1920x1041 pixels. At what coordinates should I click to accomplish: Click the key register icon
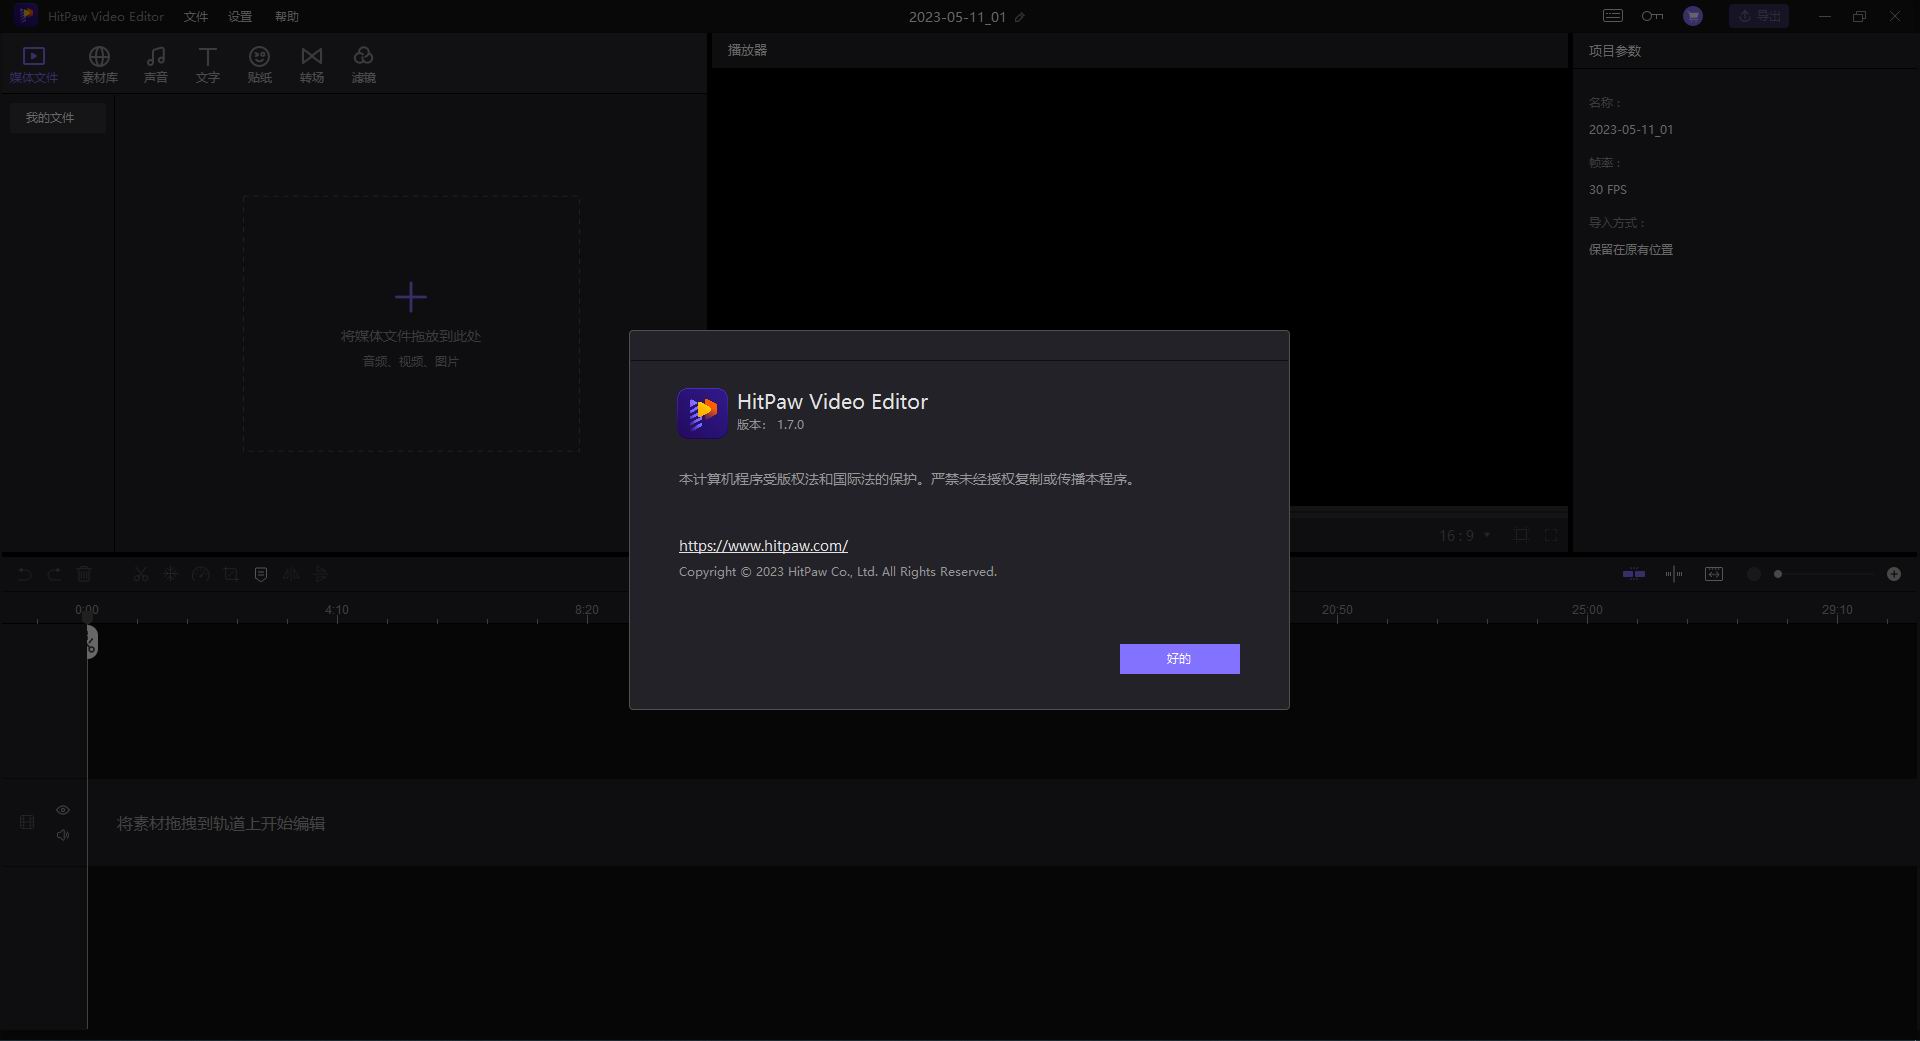coord(1652,16)
